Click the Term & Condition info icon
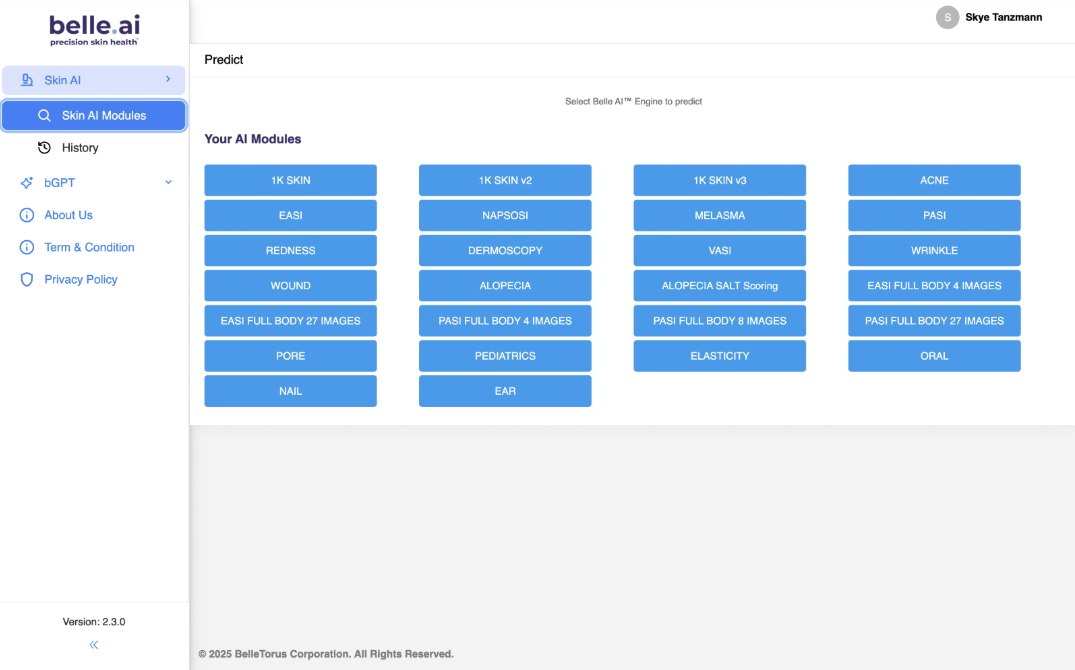Screen dimensions: 1075x670 [x=27, y=247]
